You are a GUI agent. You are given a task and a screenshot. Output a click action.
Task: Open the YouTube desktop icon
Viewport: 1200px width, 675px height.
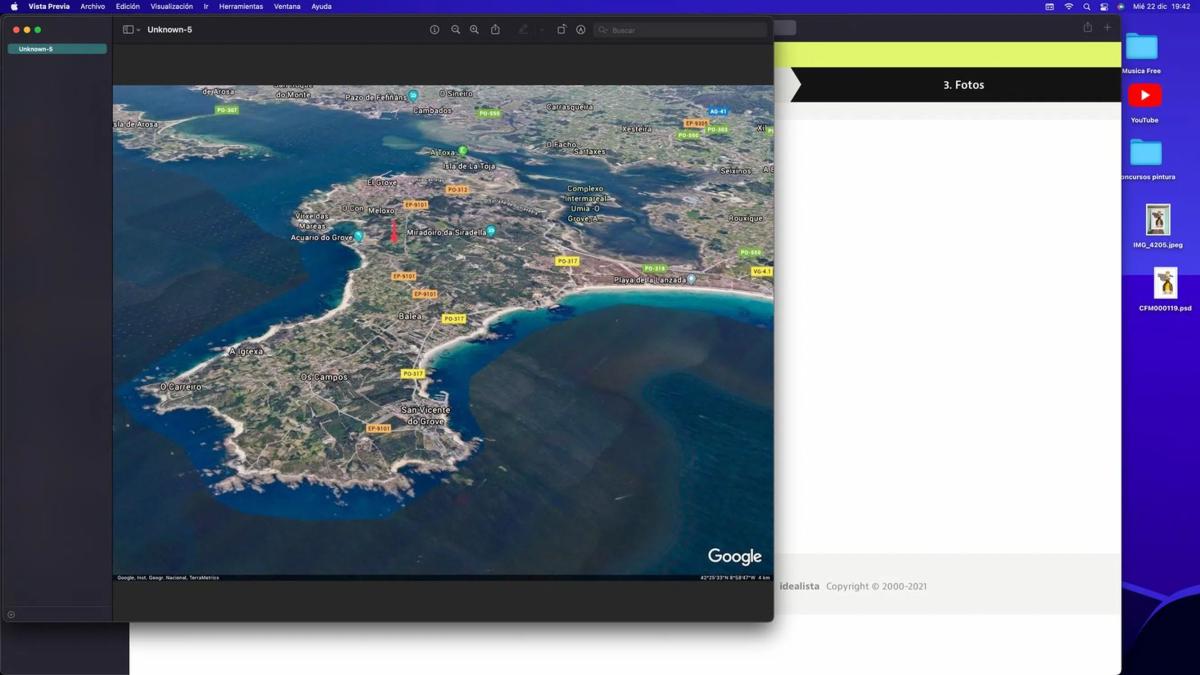(1144, 97)
